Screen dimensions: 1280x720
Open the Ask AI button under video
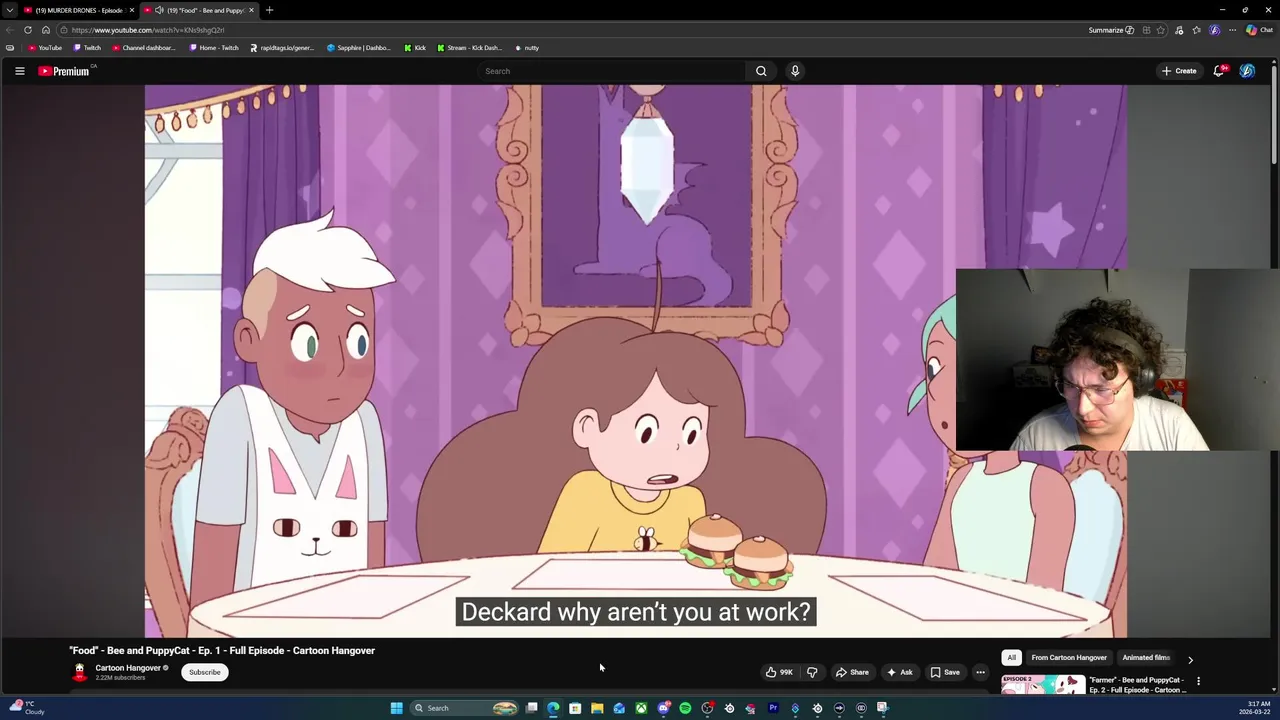tap(899, 672)
